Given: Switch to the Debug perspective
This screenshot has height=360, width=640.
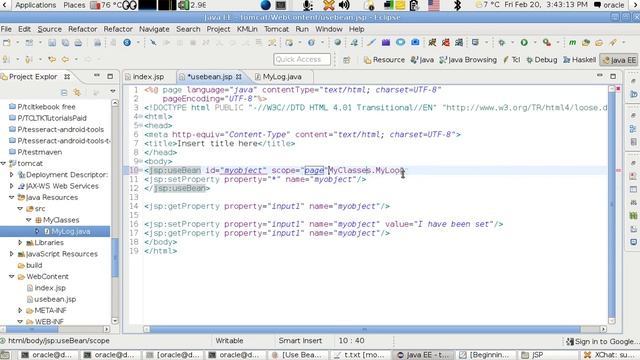Looking at the screenshot, I should point(542,60).
